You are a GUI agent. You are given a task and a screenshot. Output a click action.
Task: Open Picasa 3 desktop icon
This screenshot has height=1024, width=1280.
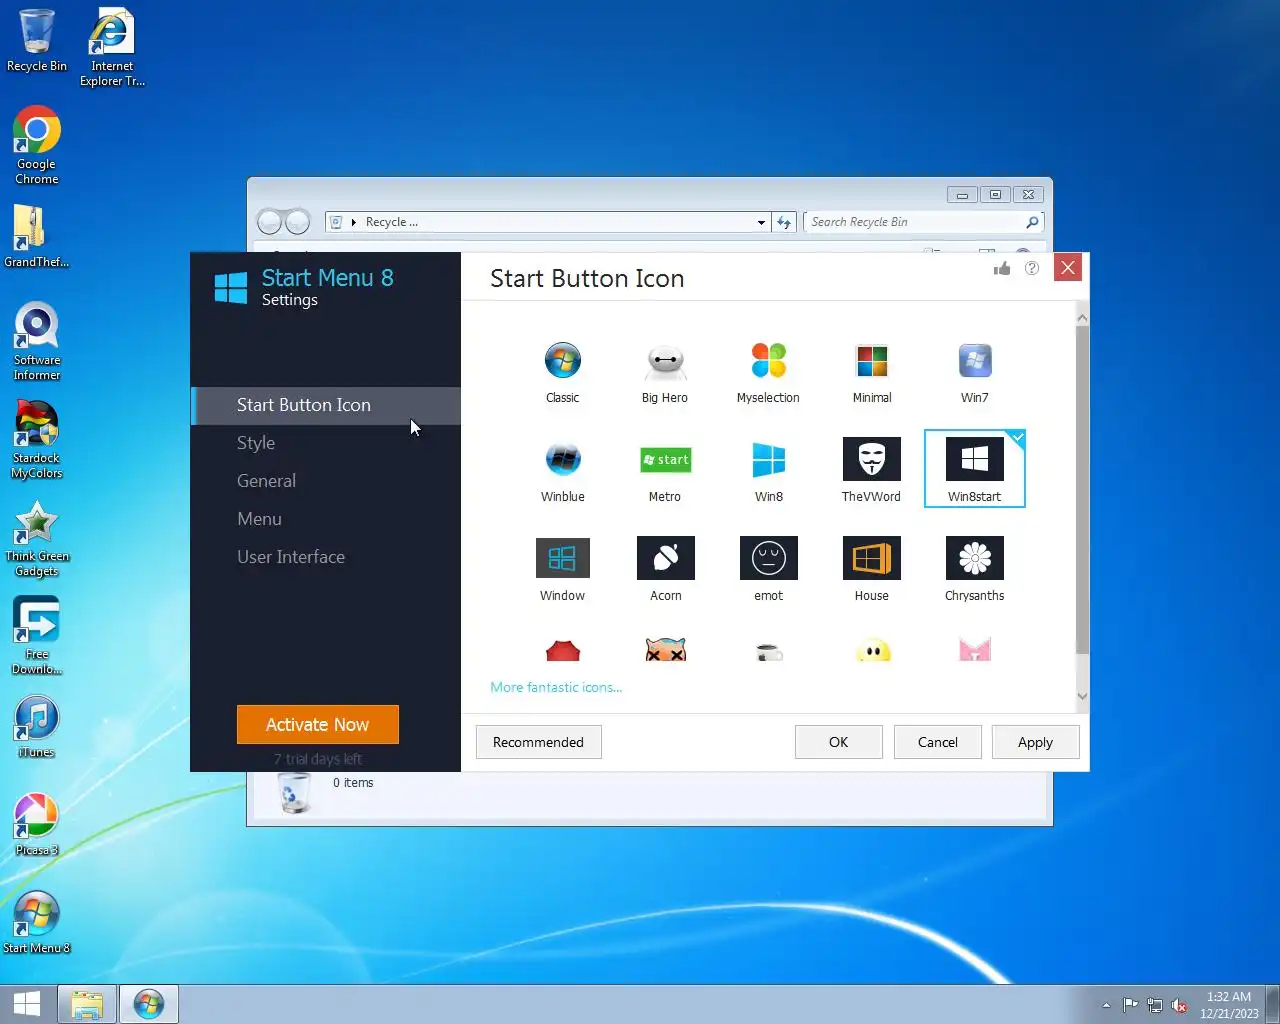point(37,824)
